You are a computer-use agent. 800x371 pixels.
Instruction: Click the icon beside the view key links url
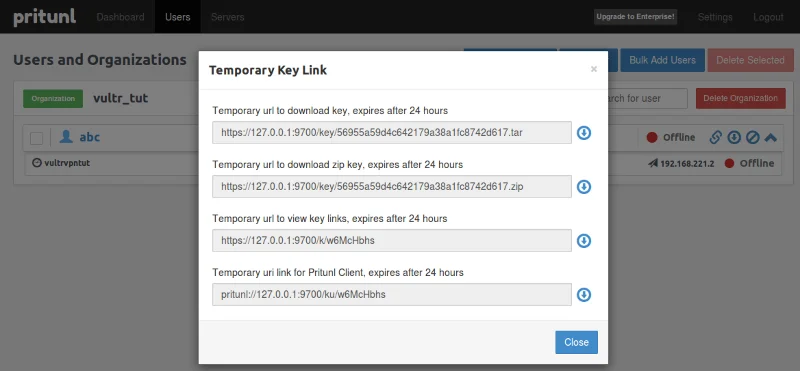[584, 240]
